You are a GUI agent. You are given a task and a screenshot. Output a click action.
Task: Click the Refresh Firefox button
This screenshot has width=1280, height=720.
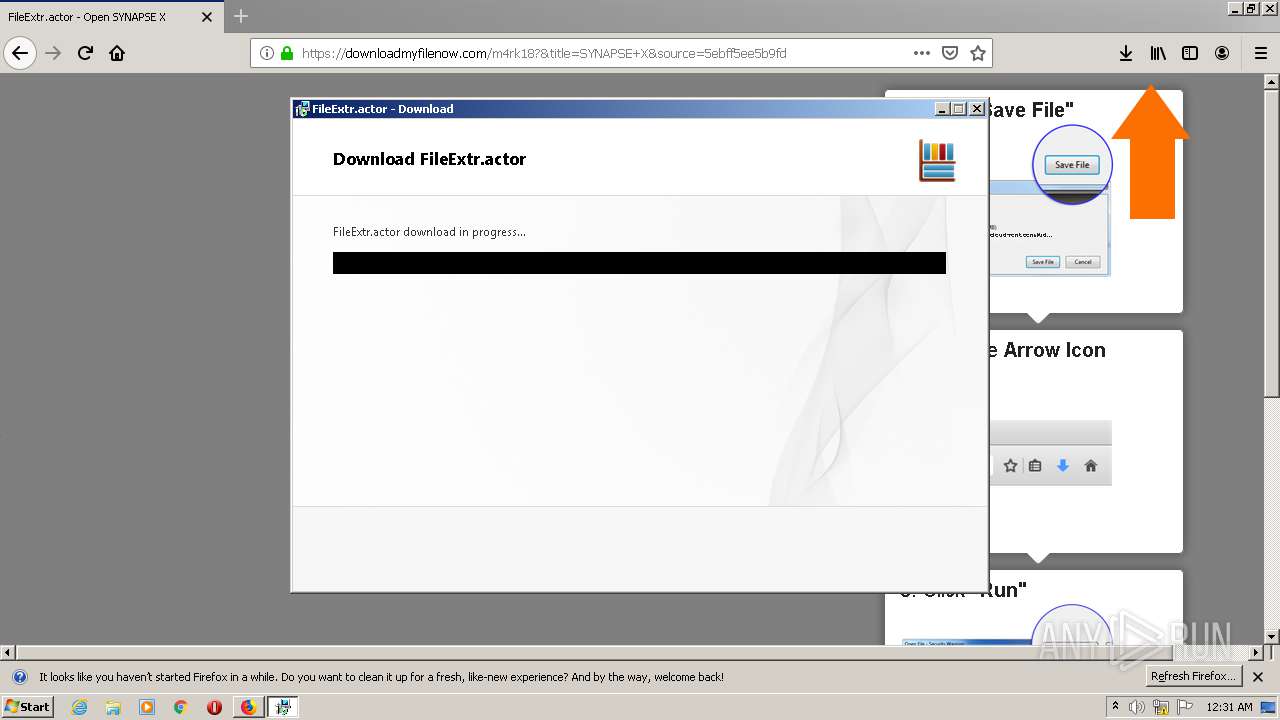tap(1194, 676)
